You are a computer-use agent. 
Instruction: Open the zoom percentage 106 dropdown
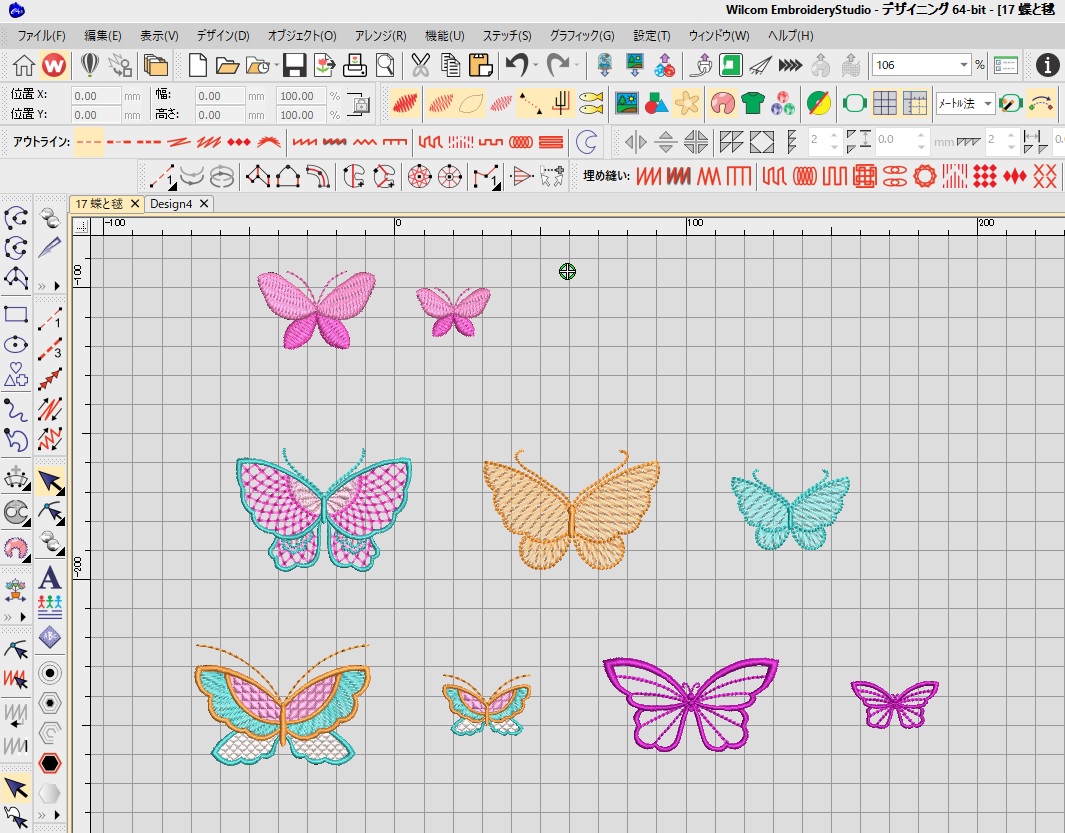point(964,65)
